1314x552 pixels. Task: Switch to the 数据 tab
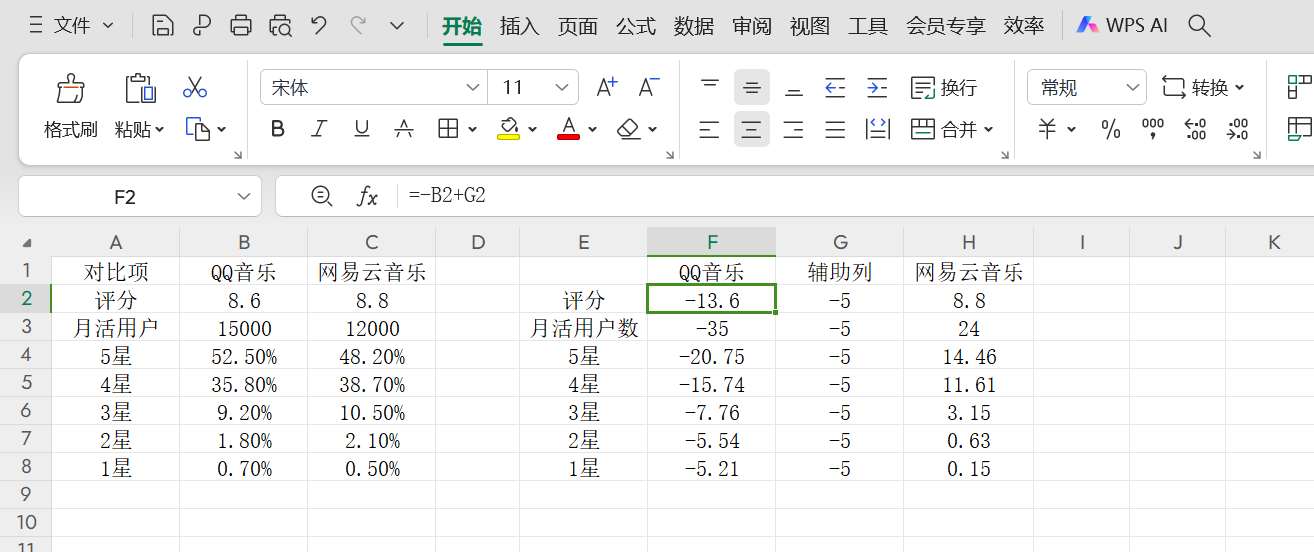pos(694,26)
